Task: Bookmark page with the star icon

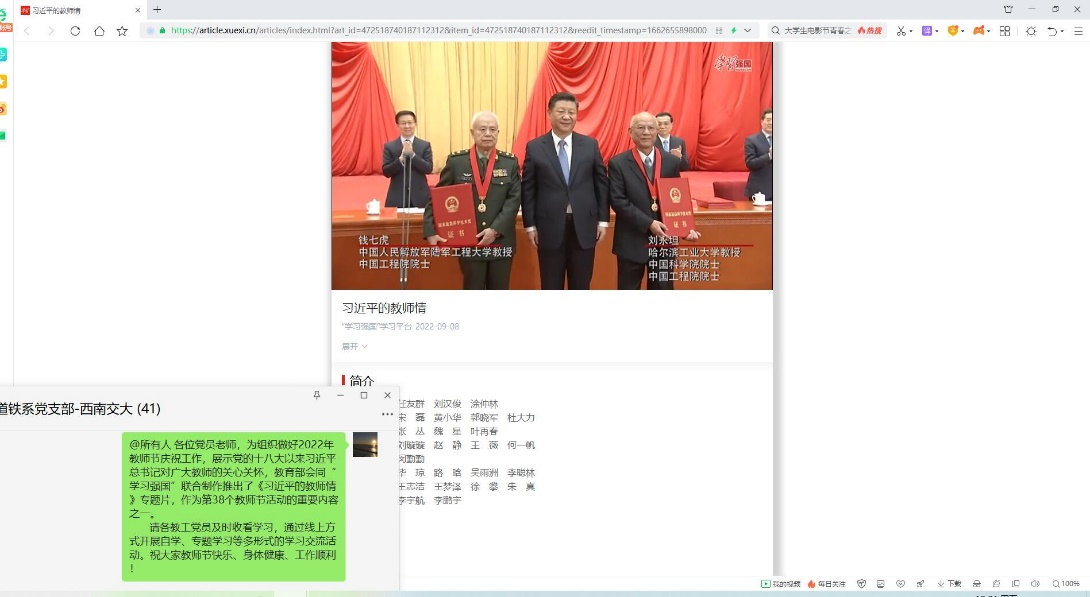Action: pos(122,31)
